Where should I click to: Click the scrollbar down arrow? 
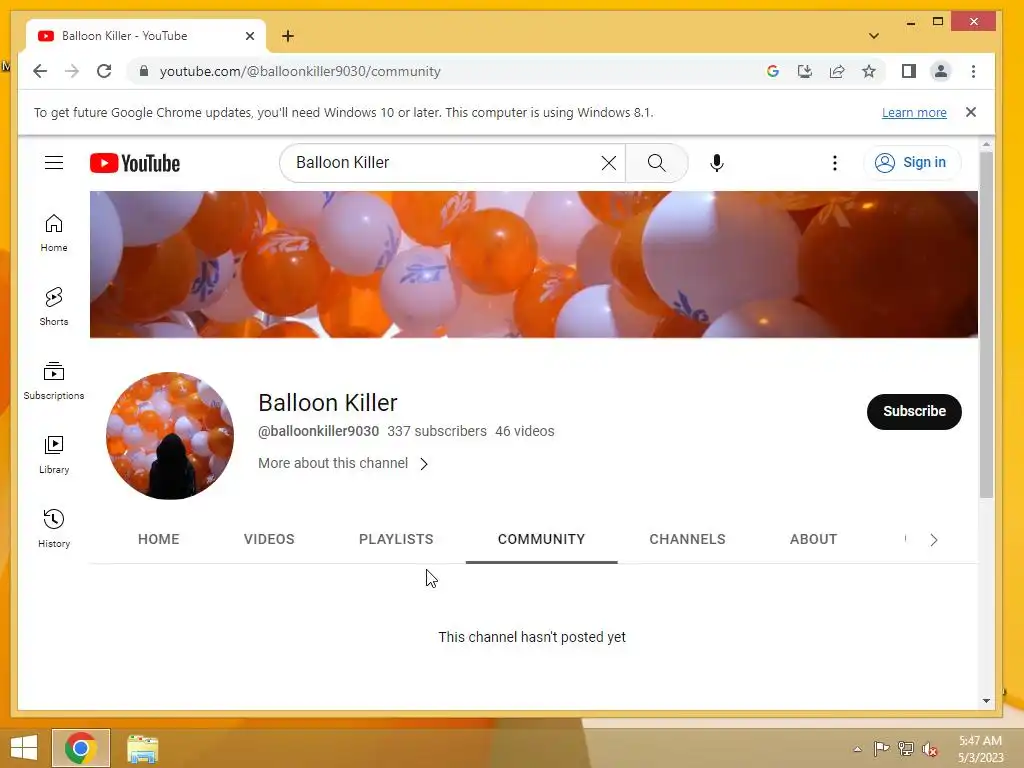[986, 701]
